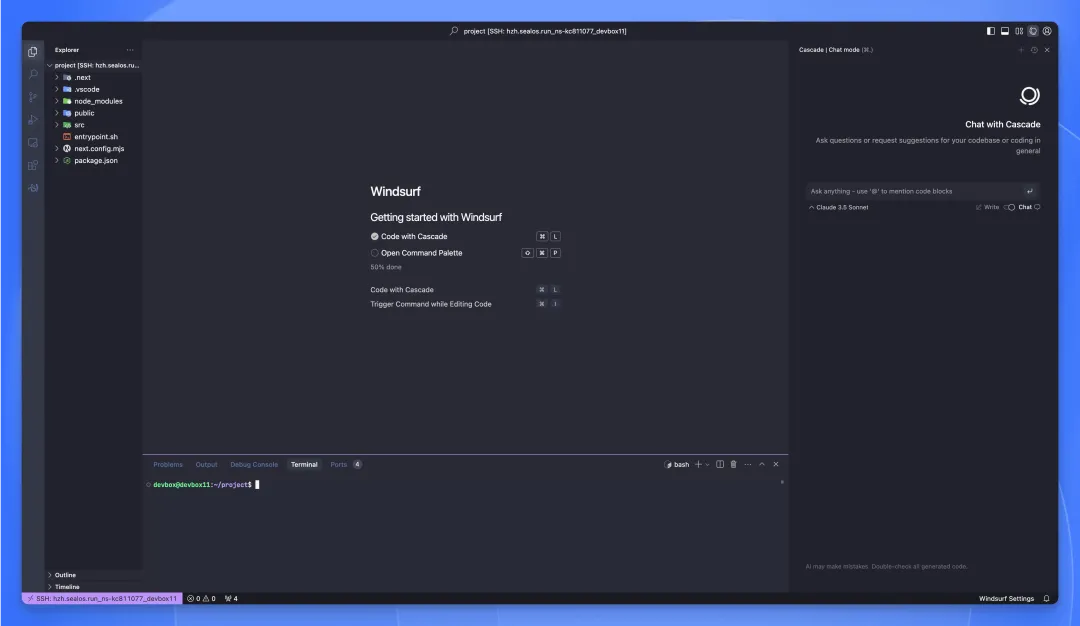The height and width of the screenshot is (626, 1080).
Task: Open the Explorer view in activity bar
Action: 32,52
